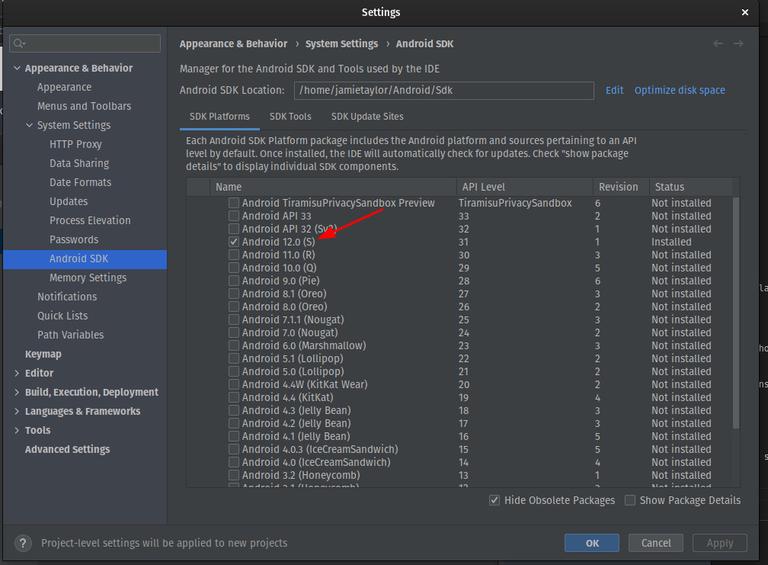This screenshot has width=768, height=565.
Task: Enable Show Package Details checkbox
Action: (x=630, y=500)
